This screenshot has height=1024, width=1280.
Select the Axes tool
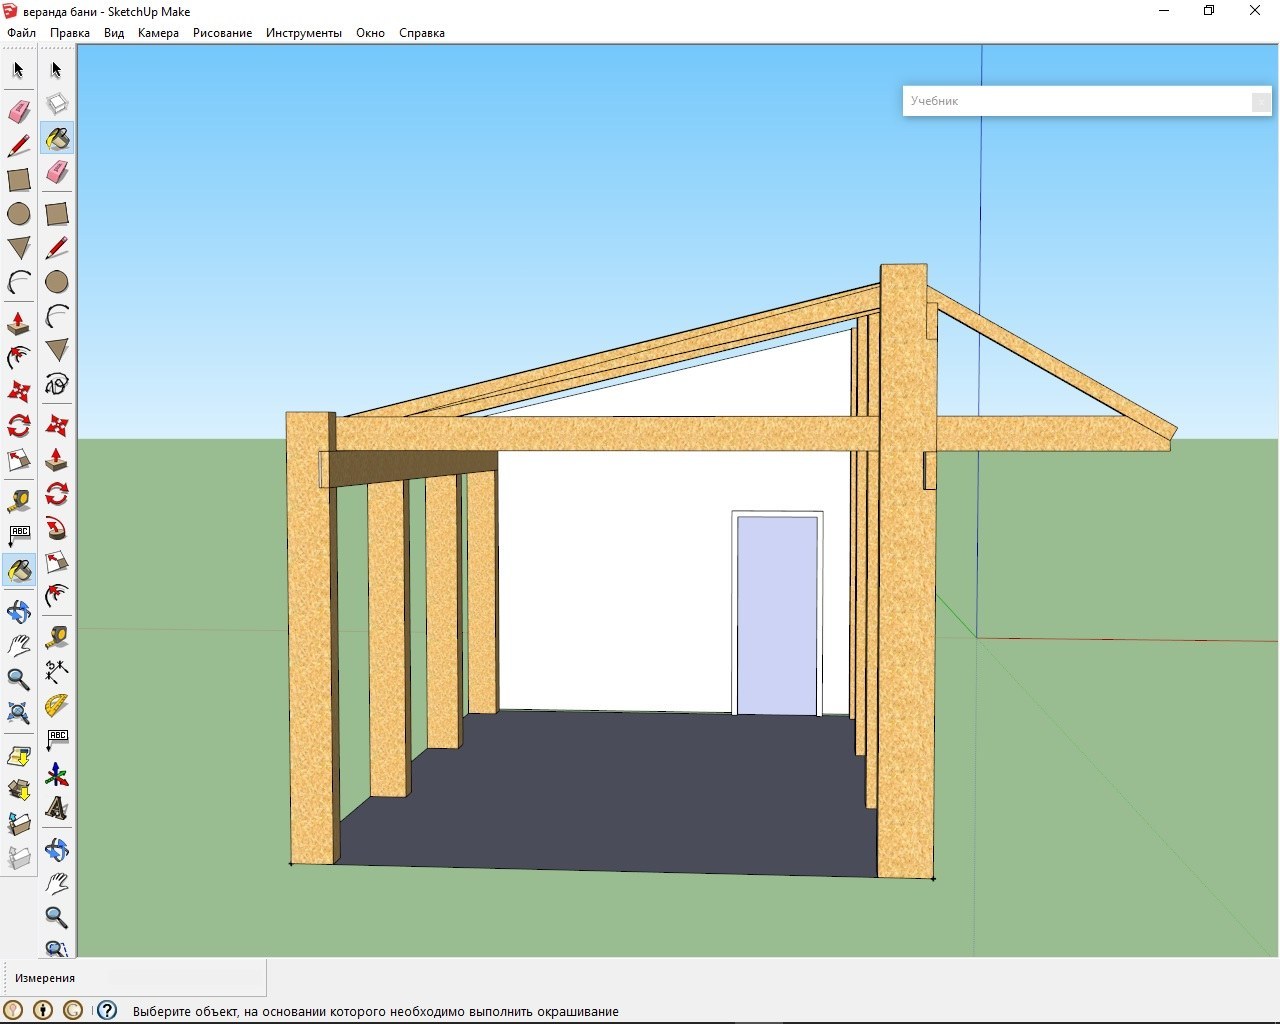pyautogui.click(x=57, y=775)
